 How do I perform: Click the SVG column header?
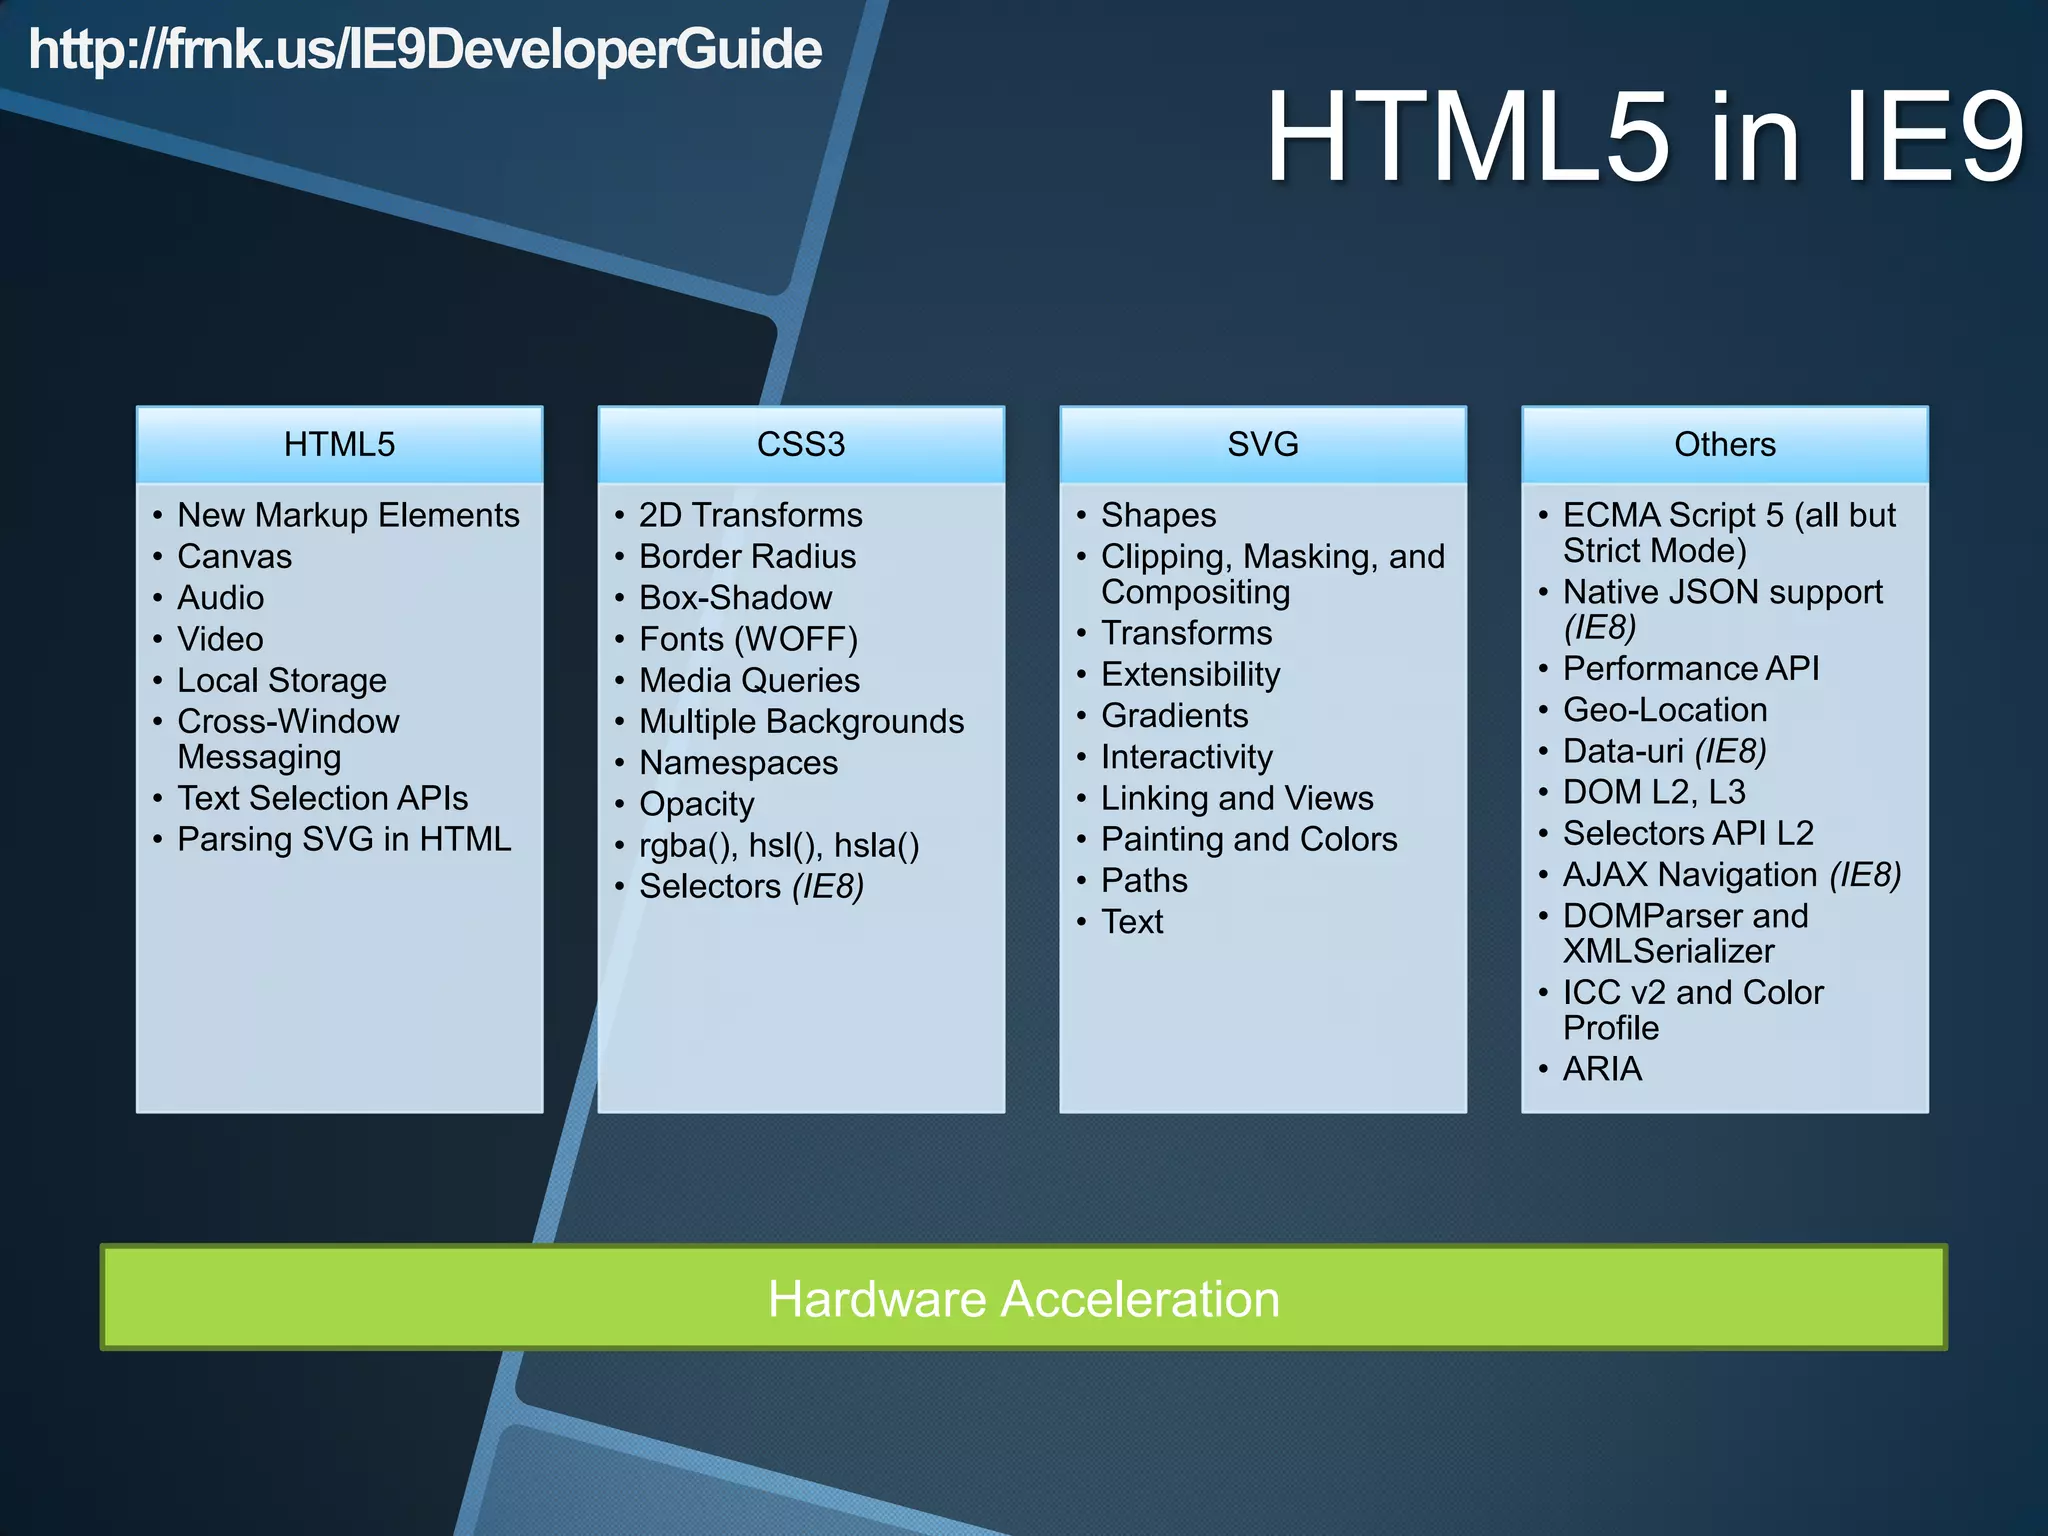(1262, 444)
